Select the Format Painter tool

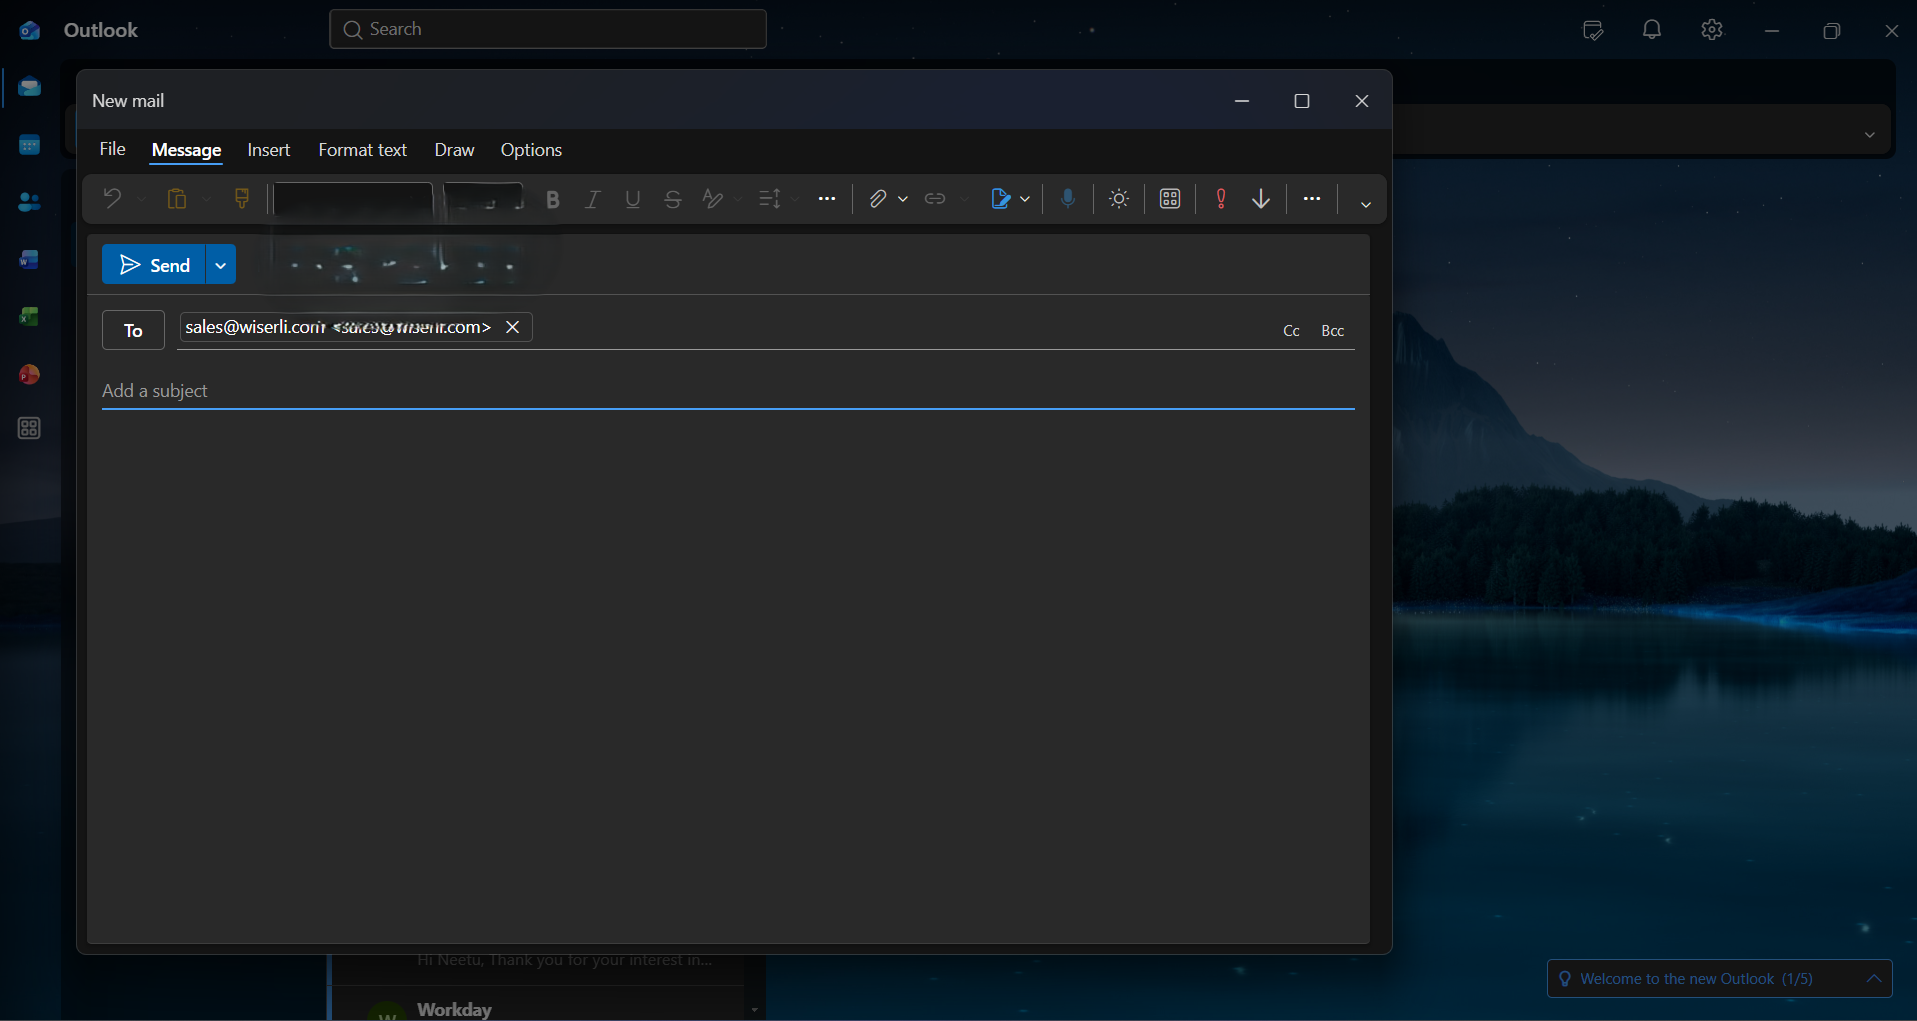click(x=242, y=199)
